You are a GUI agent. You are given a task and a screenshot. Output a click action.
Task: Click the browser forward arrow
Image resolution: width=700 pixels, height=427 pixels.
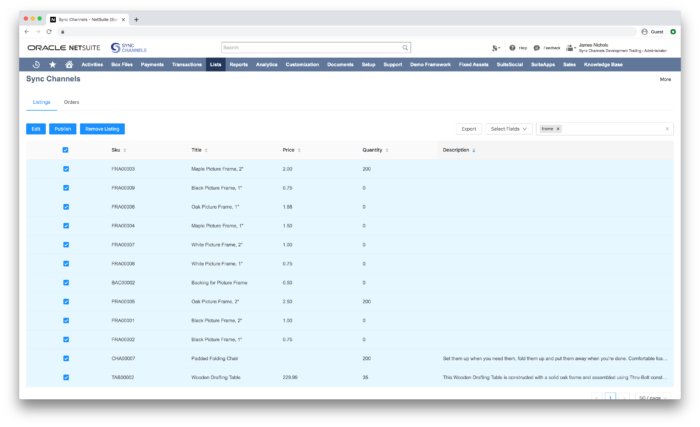pos(38,32)
